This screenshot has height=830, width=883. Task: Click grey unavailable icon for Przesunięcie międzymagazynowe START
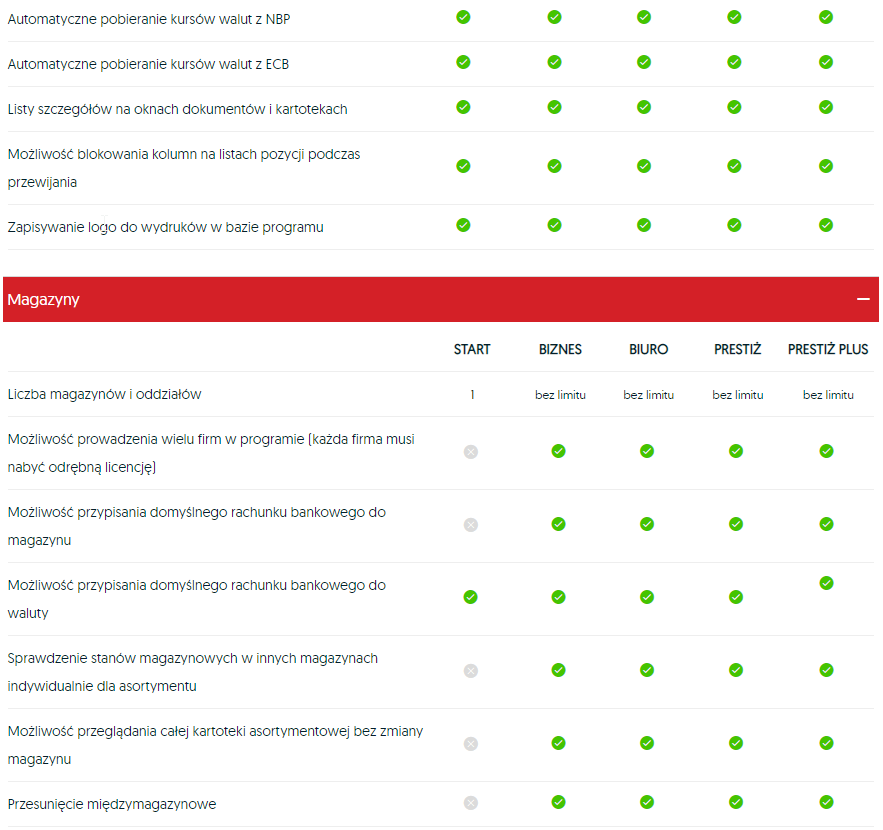471,803
